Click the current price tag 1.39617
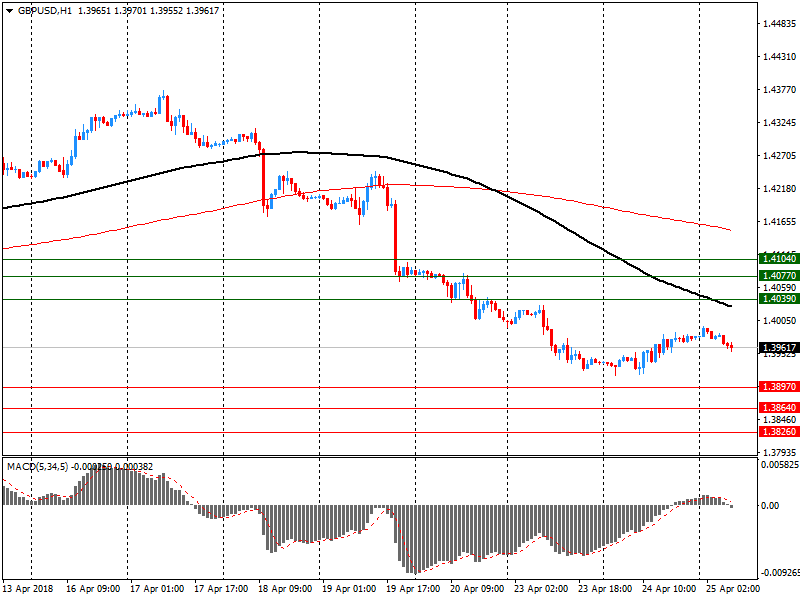Viewport: 800px width, 600px height. tap(779, 347)
